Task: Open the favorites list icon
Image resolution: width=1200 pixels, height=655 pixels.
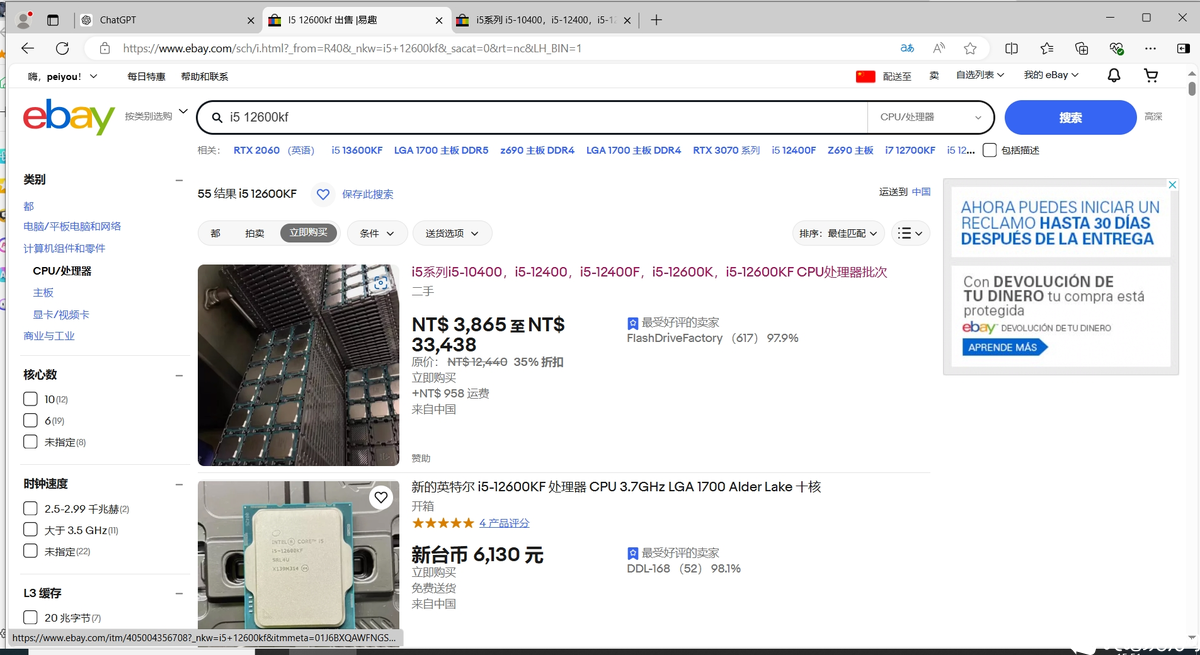Action: (1046, 48)
